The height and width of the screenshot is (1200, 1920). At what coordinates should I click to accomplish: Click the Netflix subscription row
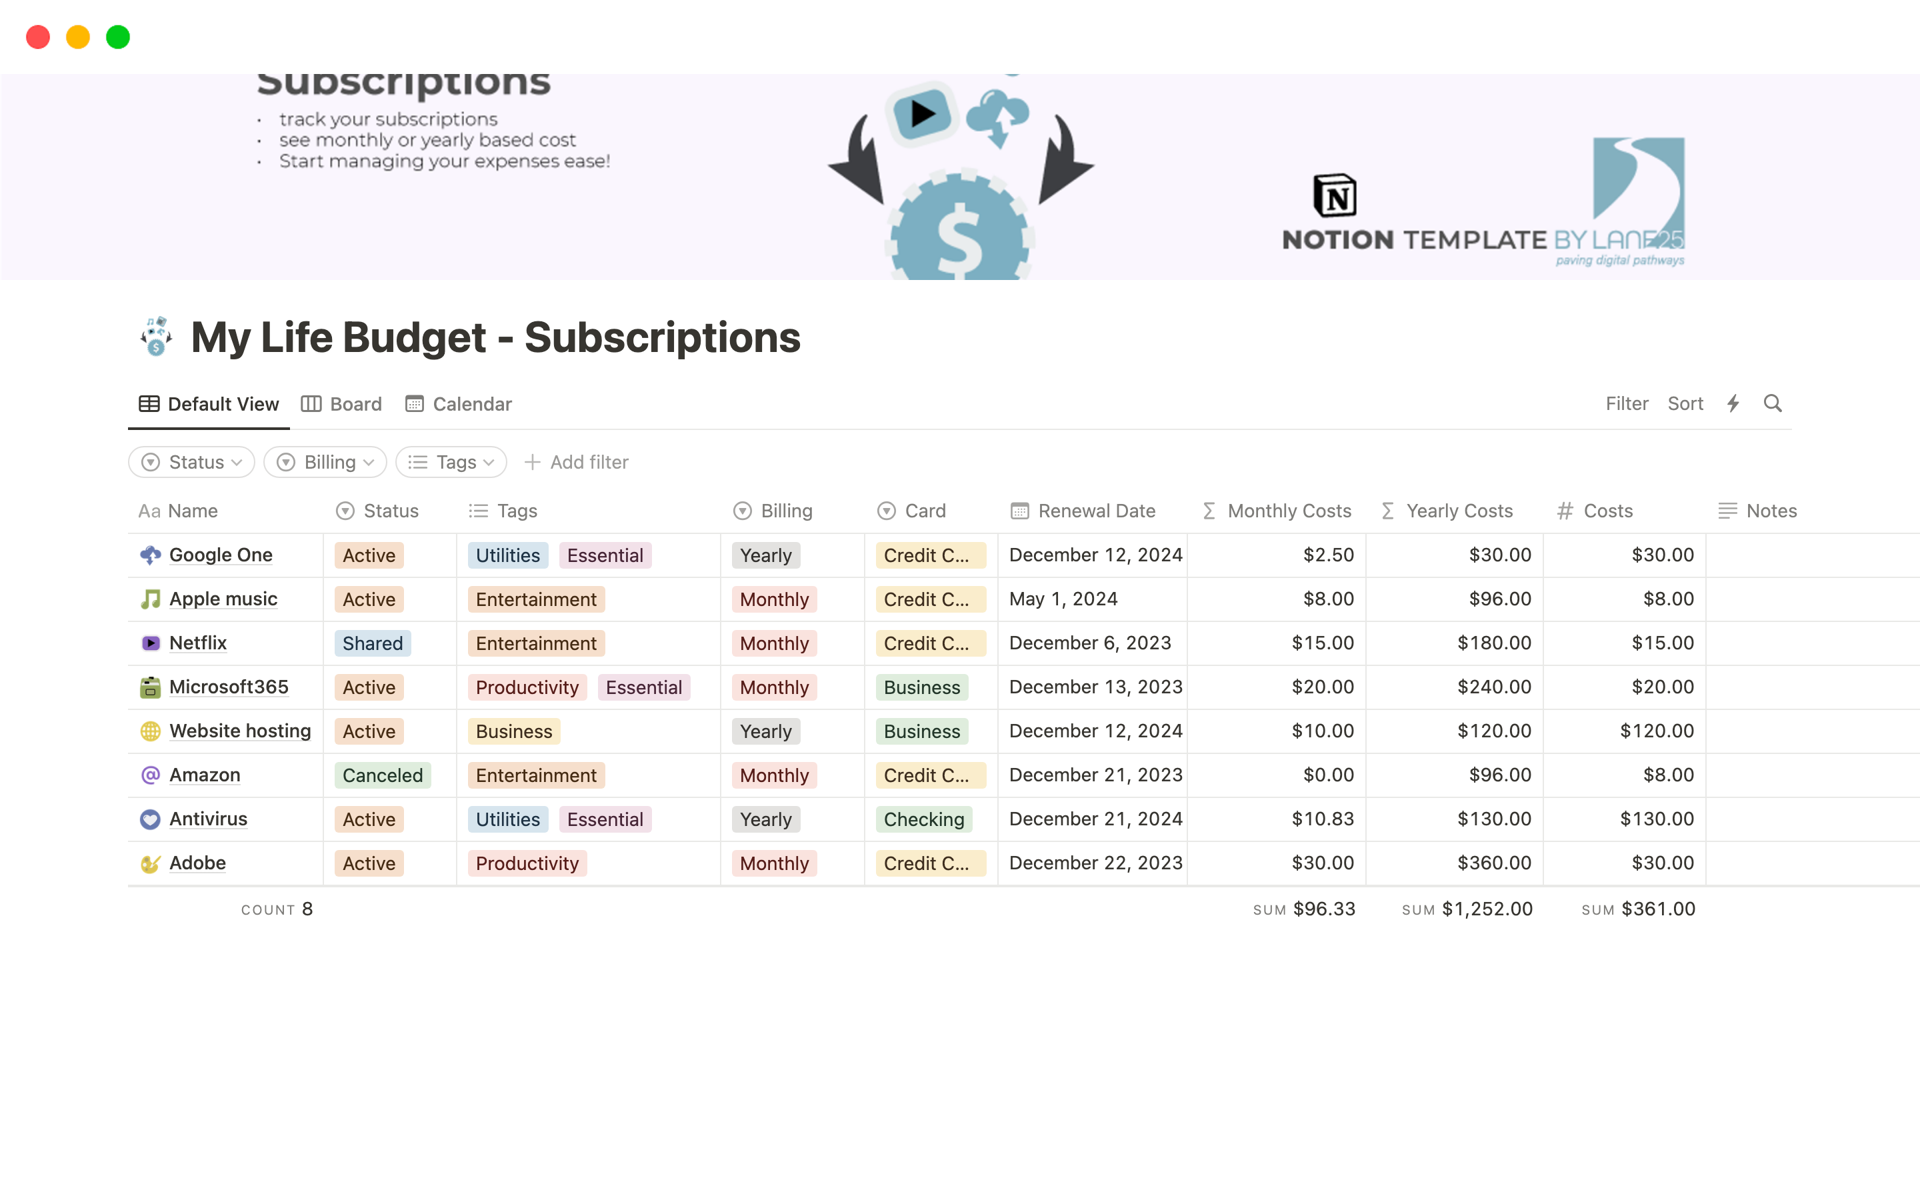pyautogui.click(x=959, y=643)
